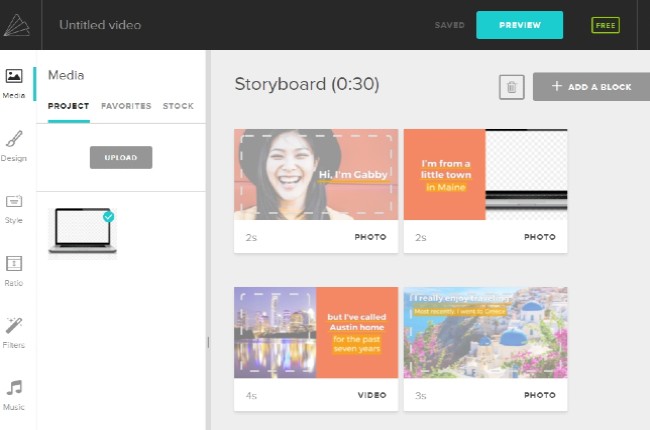Image resolution: width=650 pixels, height=430 pixels.
Task: Open the Media panel icon
Action: click(14, 82)
